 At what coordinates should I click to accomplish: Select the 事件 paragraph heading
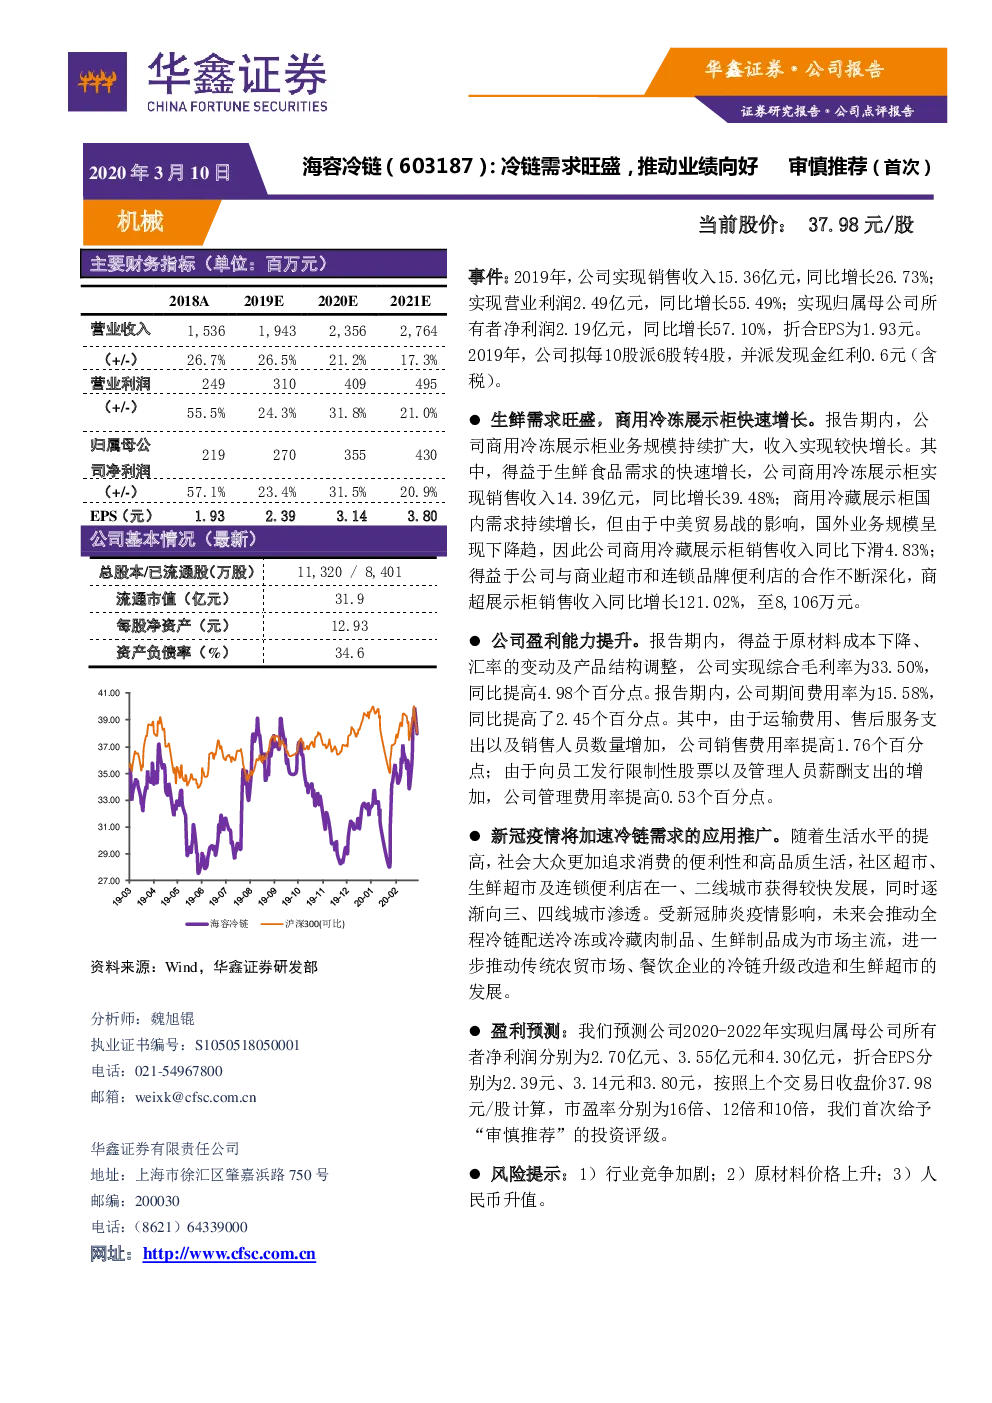point(488,277)
